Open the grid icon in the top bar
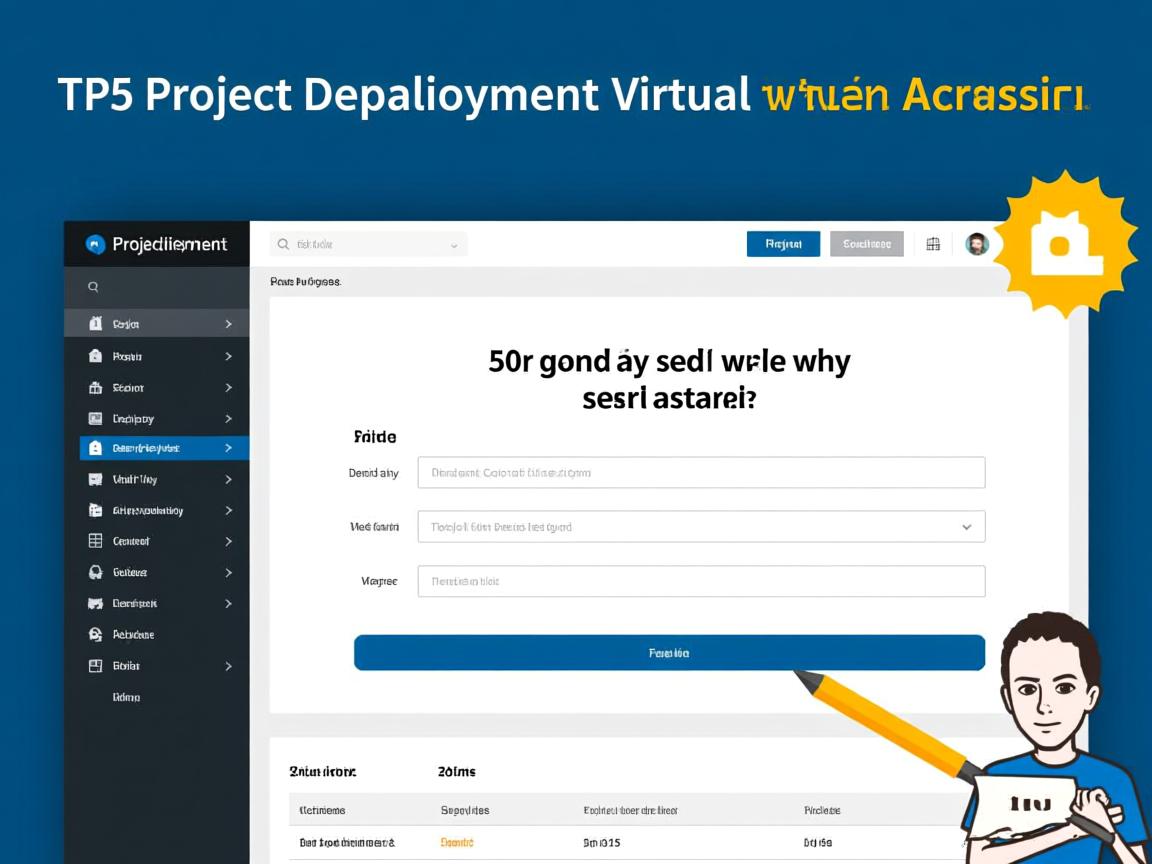Viewport: 1152px width, 864px height. tap(933, 244)
